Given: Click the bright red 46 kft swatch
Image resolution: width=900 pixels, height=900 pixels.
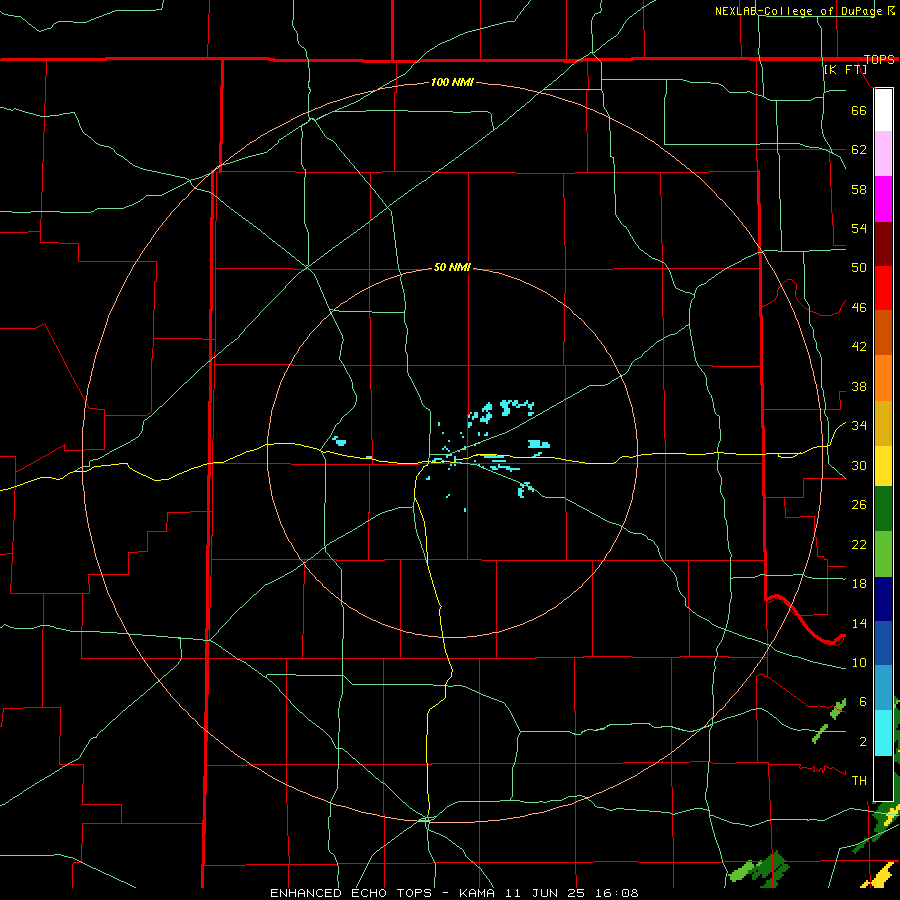Looking at the screenshot, I should (883, 289).
